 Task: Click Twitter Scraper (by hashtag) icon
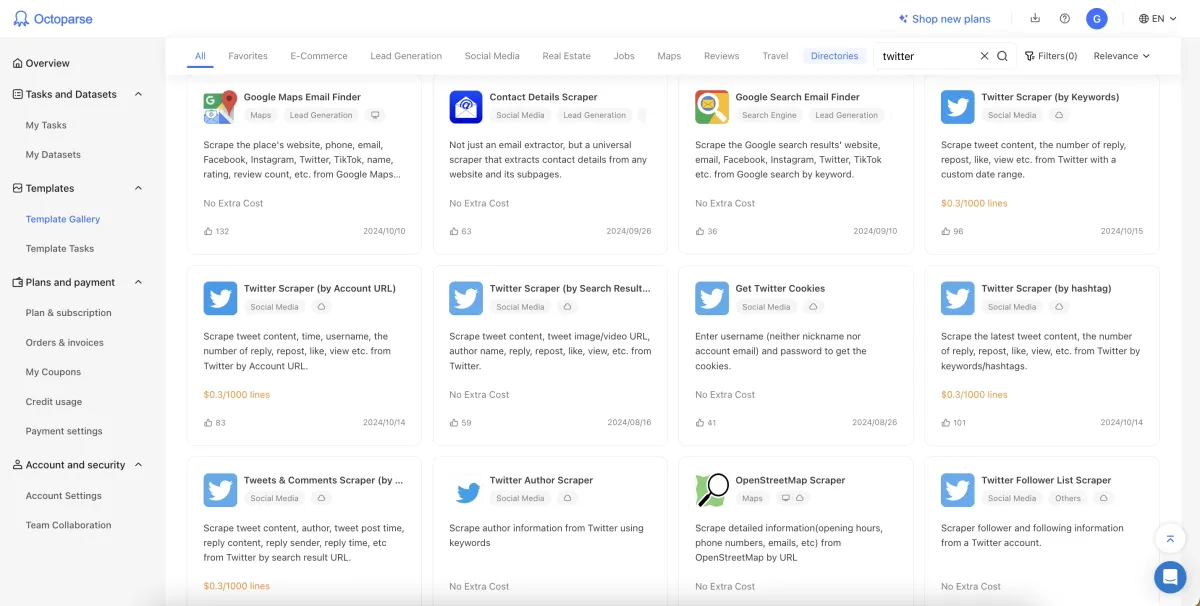tap(958, 298)
